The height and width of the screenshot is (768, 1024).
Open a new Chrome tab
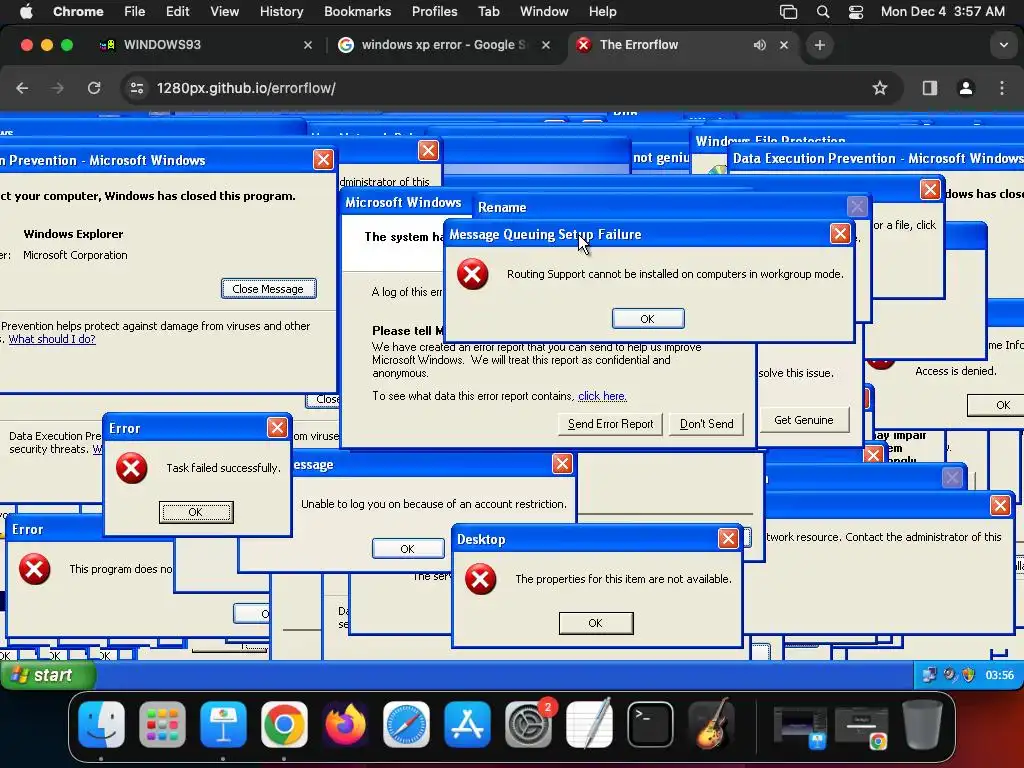[x=820, y=45]
